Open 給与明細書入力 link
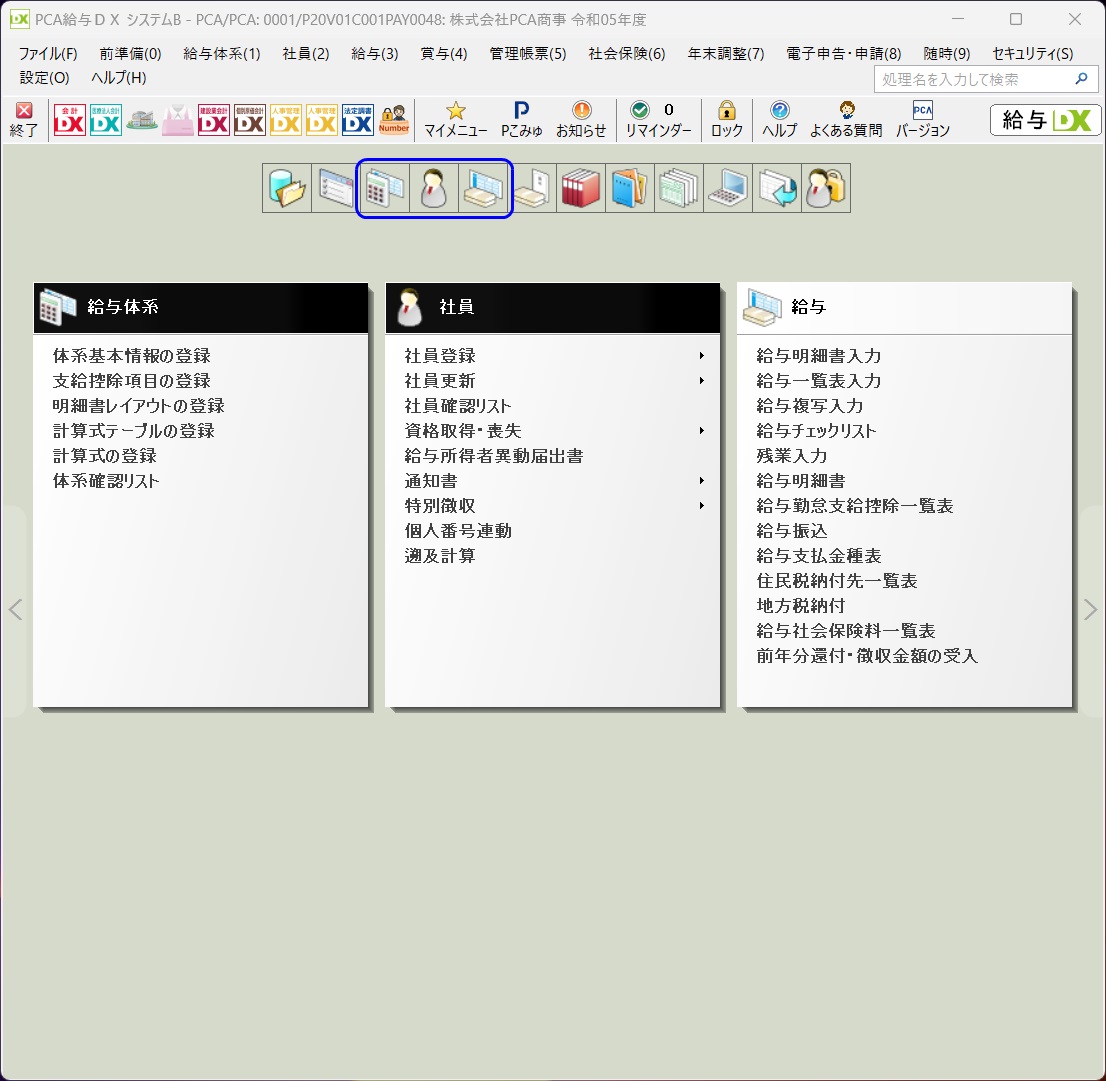This screenshot has width=1106, height=1081. point(818,355)
